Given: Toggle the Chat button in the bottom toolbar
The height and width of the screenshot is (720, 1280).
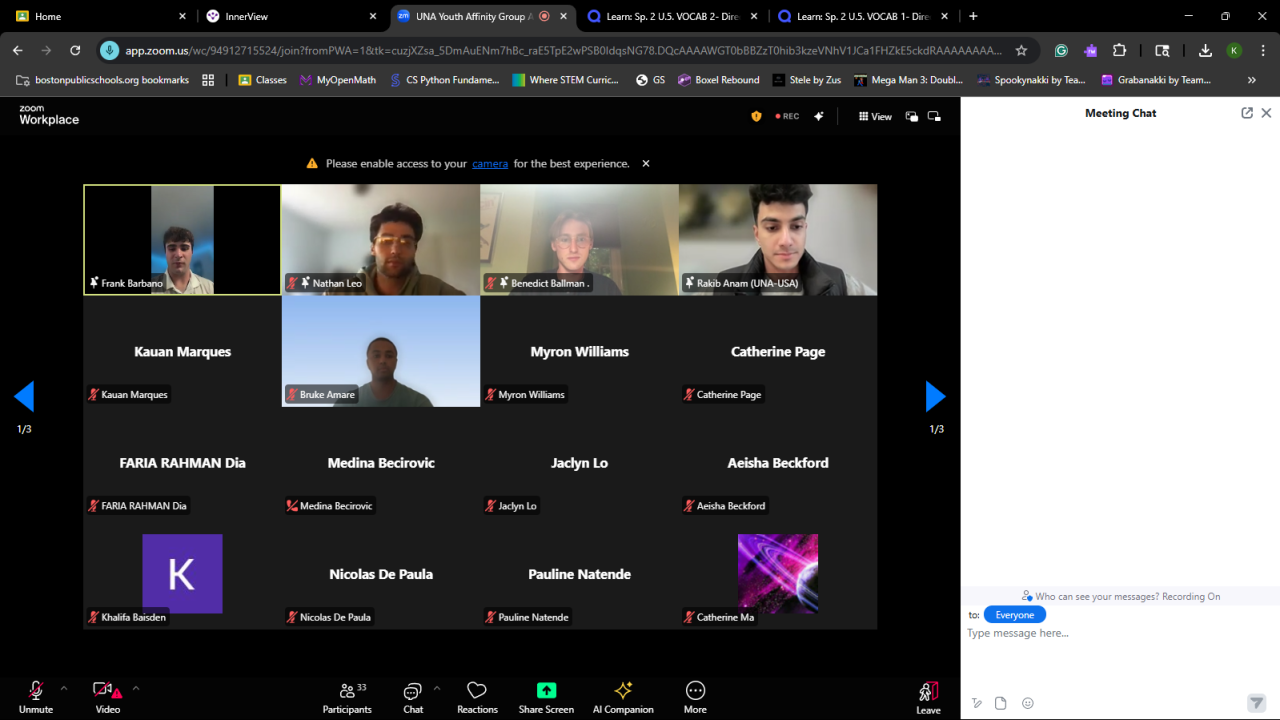Looking at the screenshot, I should tap(413, 697).
